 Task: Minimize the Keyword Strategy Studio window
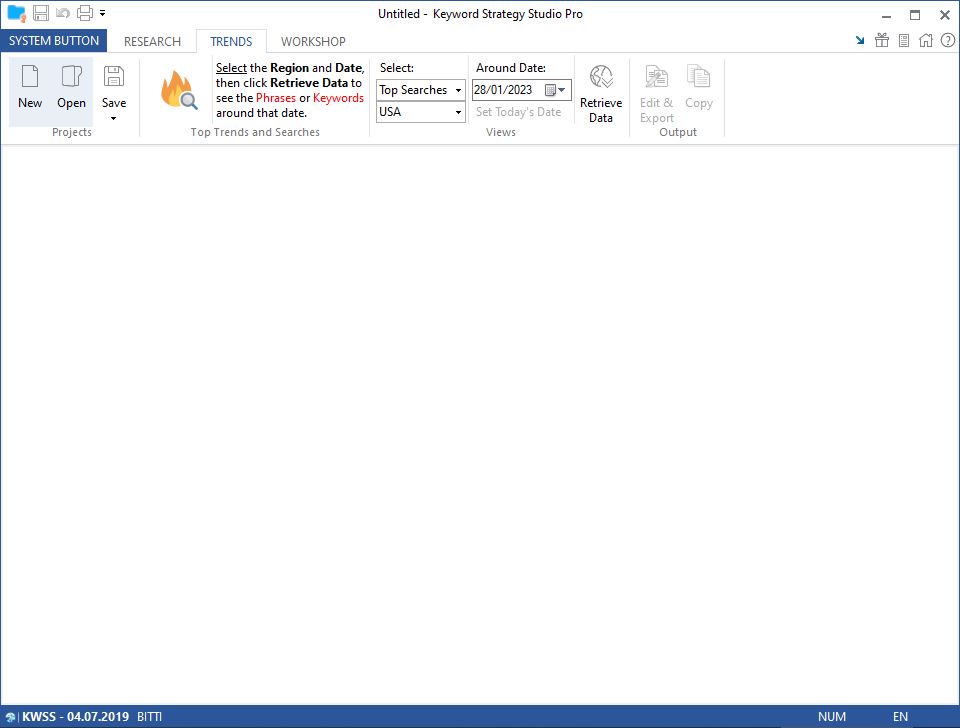pyautogui.click(x=886, y=15)
